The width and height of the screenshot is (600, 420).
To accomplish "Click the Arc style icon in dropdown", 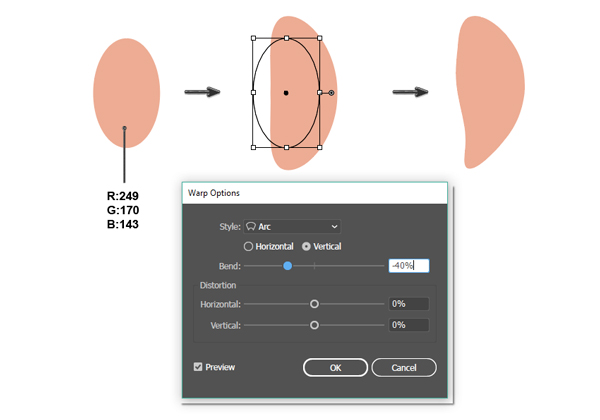I will tap(251, 226).
